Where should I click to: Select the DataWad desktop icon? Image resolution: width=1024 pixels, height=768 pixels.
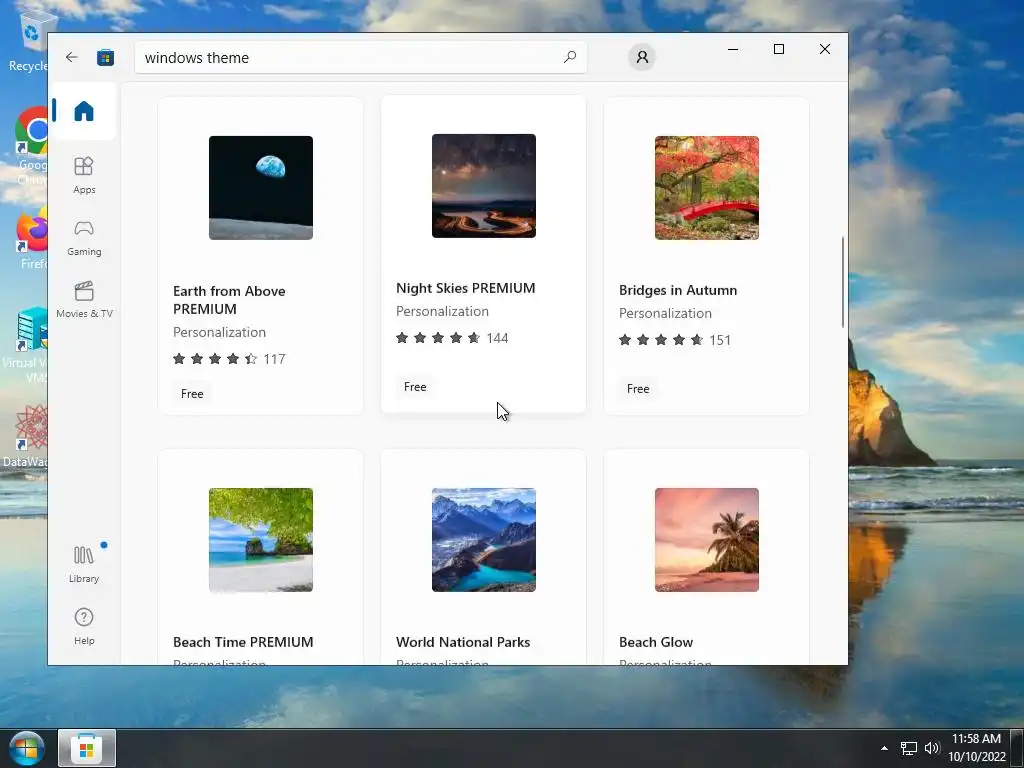pyautogui.click(x=27, y=436)
